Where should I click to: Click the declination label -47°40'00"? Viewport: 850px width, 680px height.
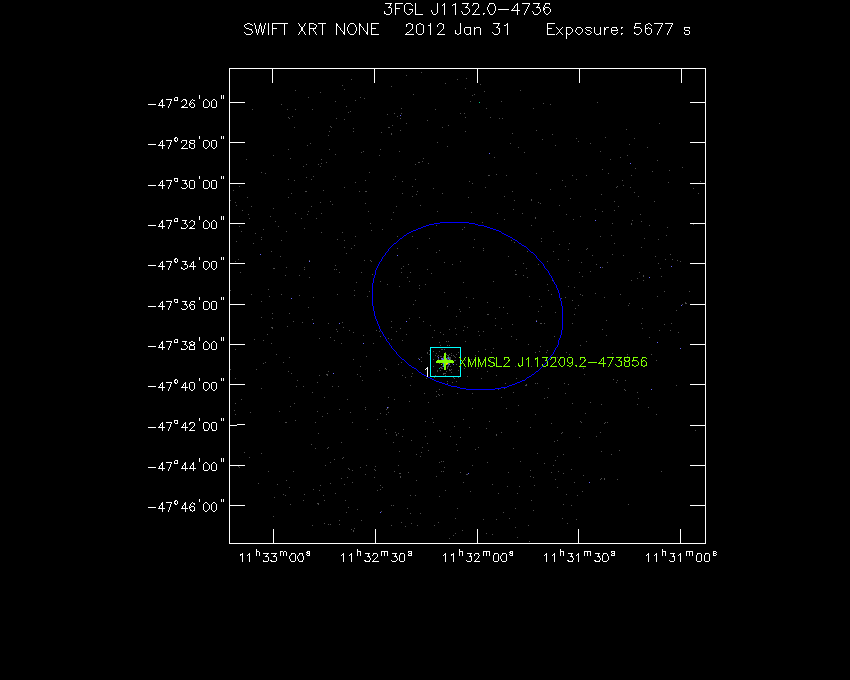pos(186,386)
